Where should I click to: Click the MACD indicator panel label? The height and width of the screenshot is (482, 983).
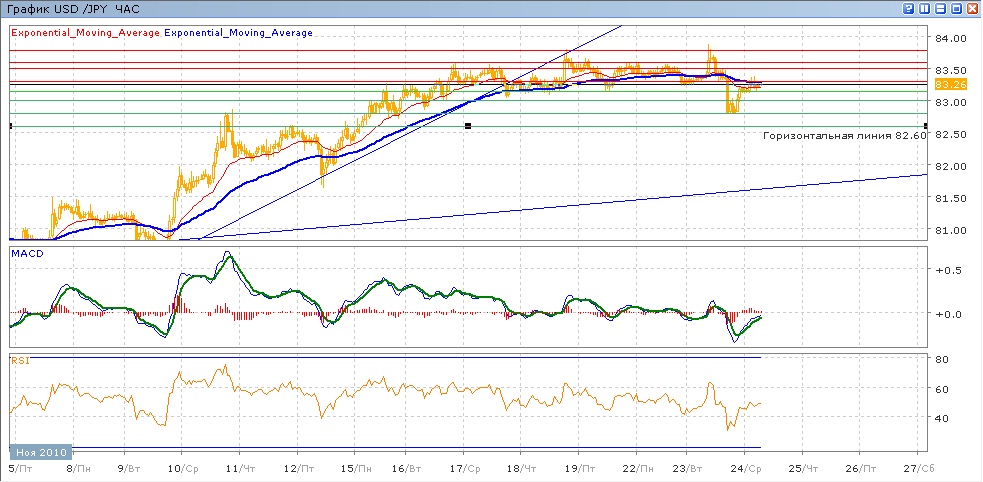[26, 254]
